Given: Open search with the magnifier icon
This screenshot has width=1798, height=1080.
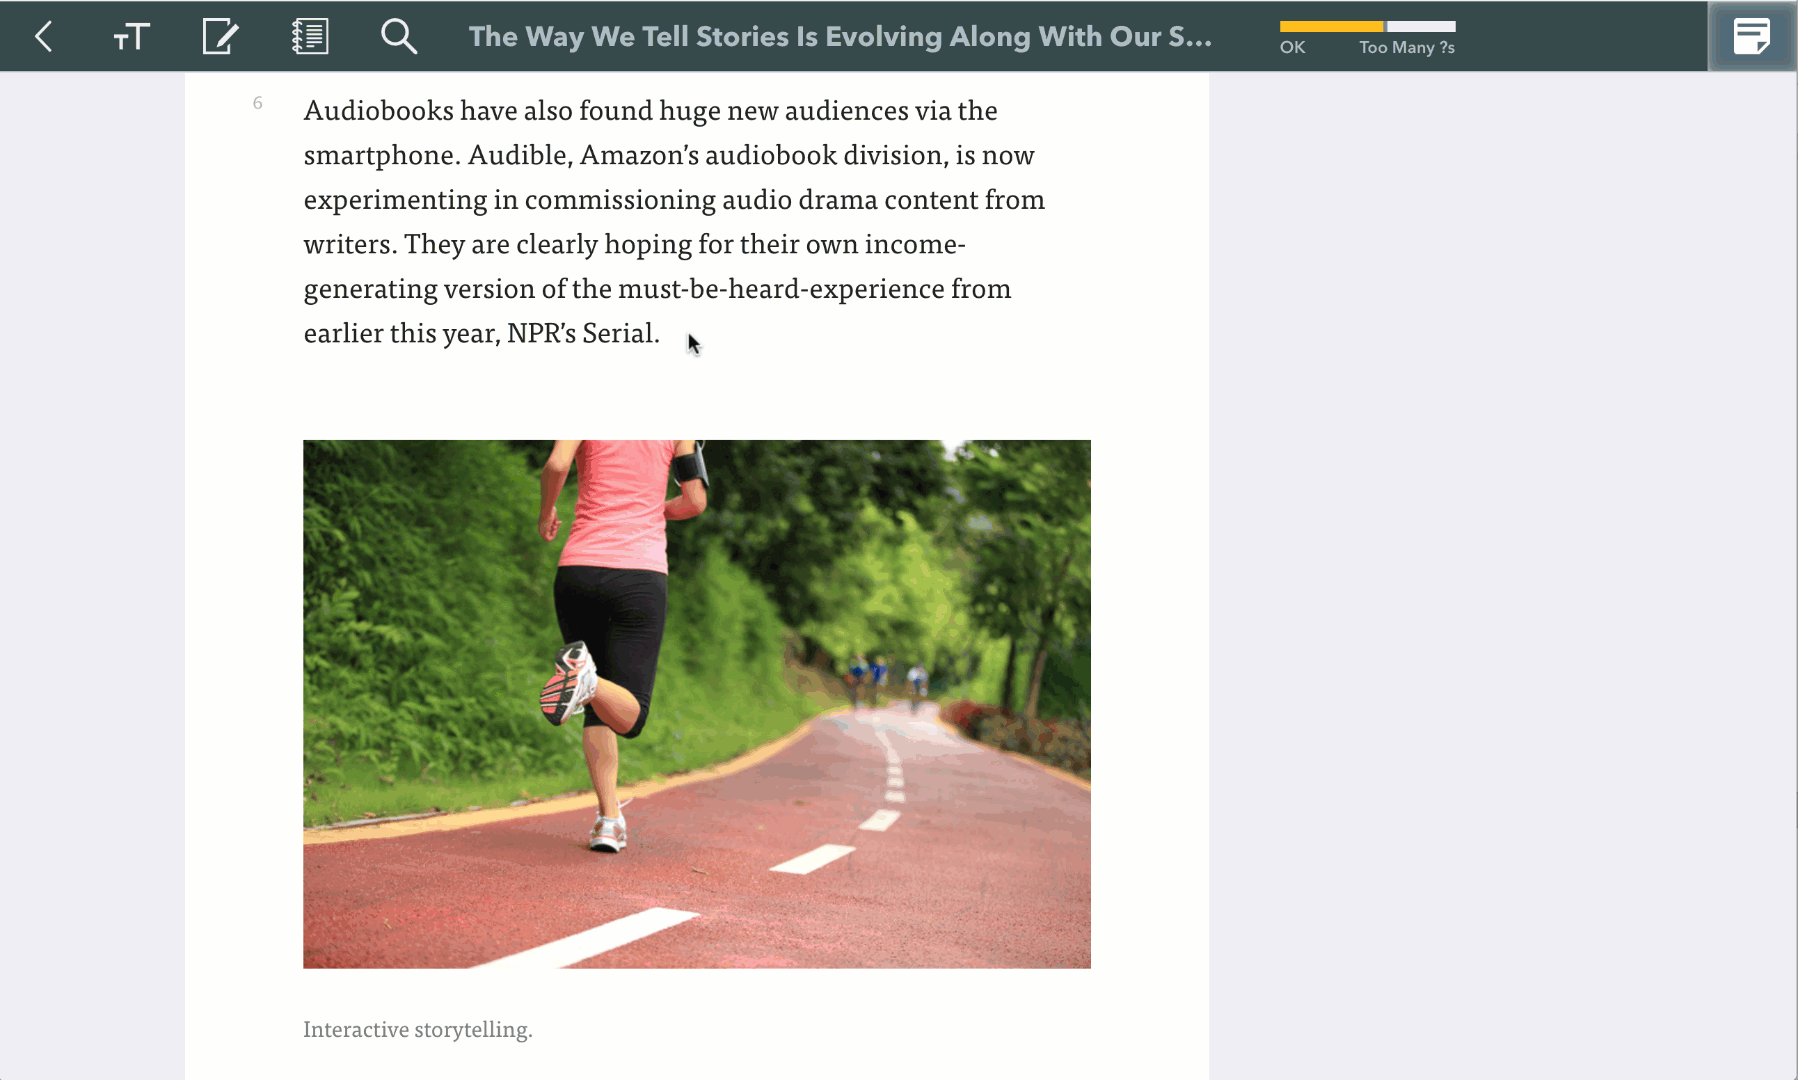Looking at the screenshot, I should 399,37.
